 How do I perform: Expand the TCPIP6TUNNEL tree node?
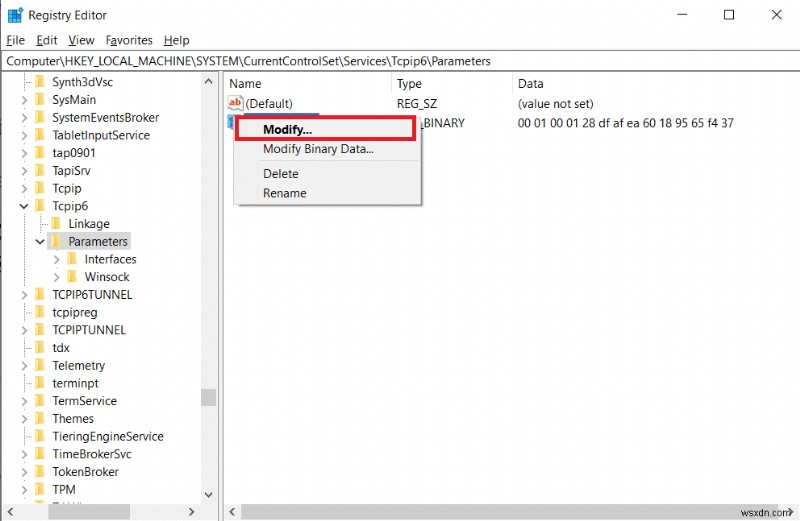coord(24,295)
